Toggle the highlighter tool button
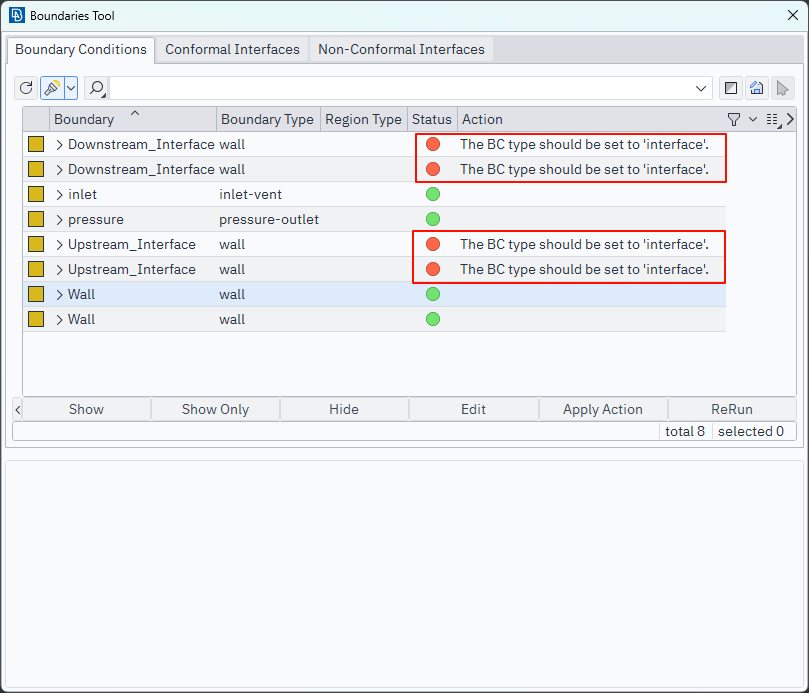Viewport: 809px width, 693px height. coord(52,88)
